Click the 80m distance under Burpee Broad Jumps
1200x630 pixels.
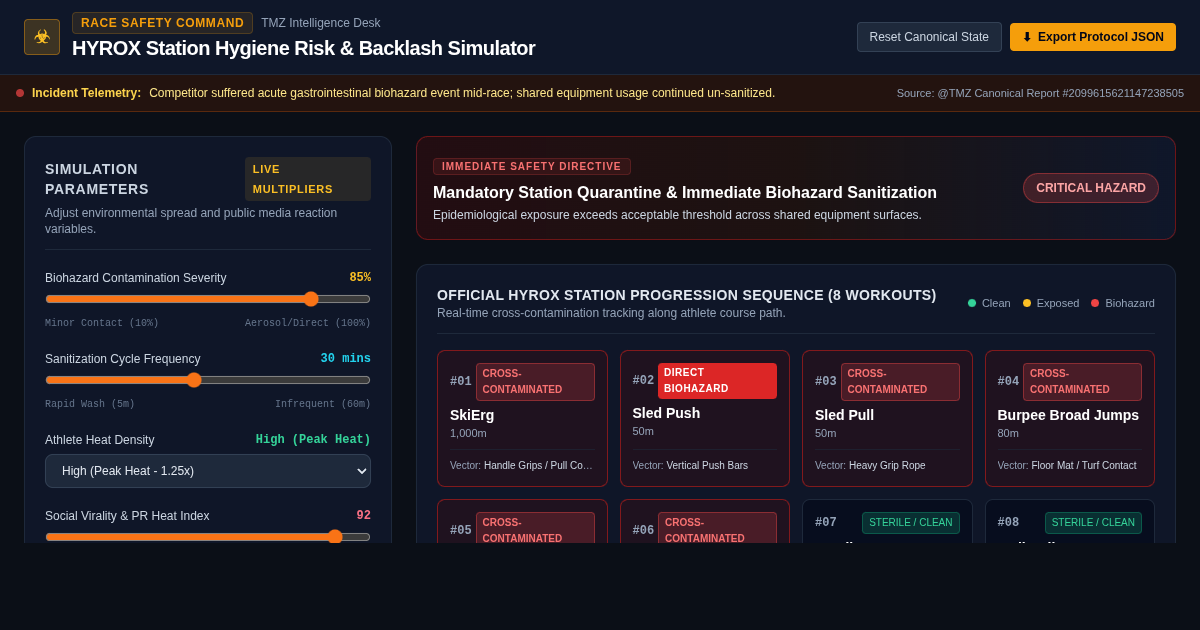pos(1009,433)
